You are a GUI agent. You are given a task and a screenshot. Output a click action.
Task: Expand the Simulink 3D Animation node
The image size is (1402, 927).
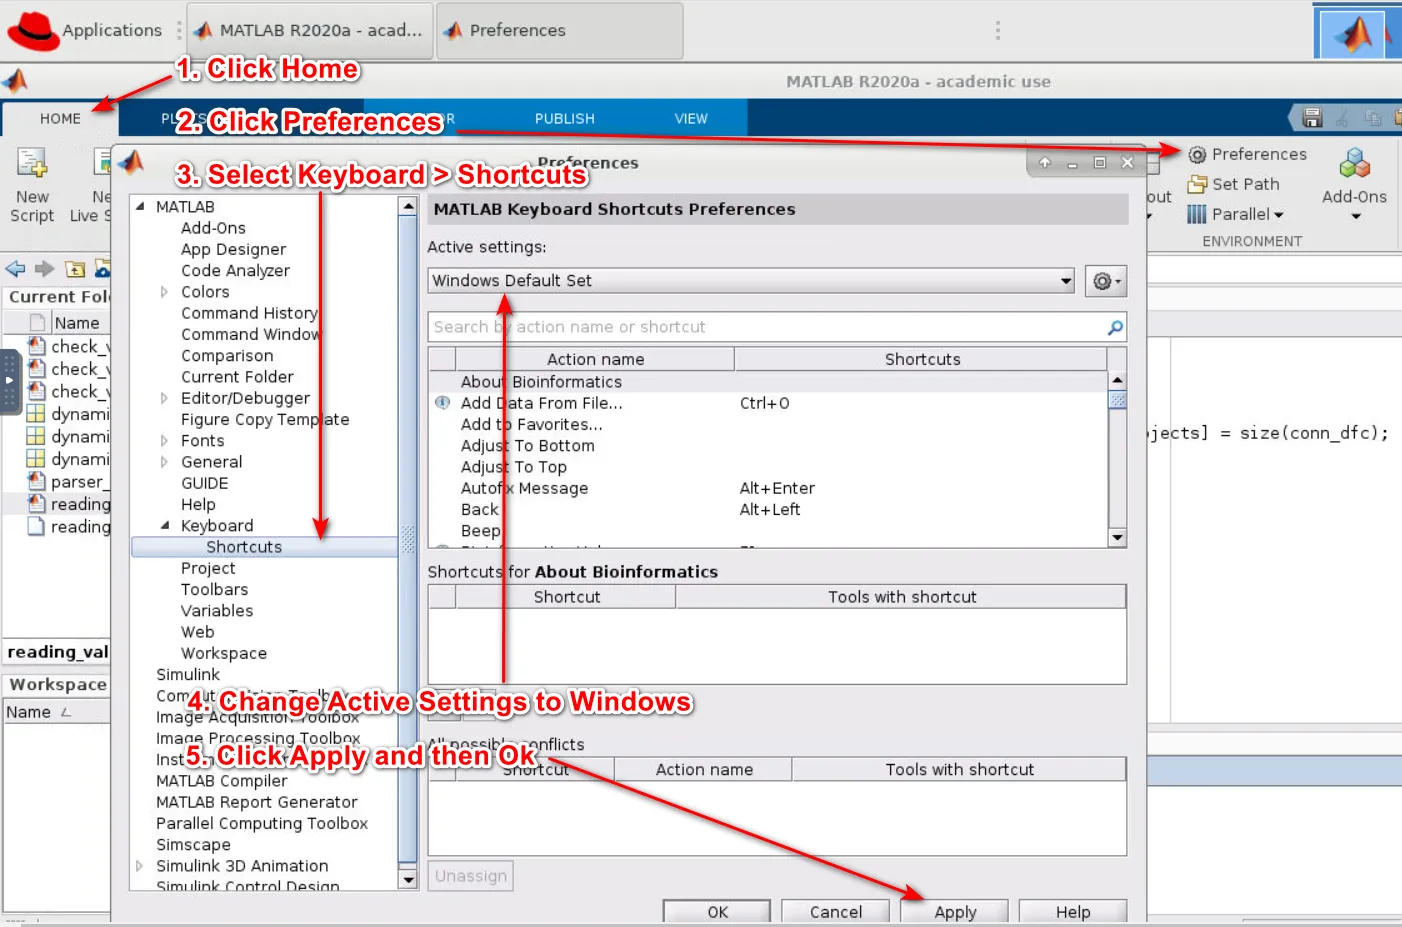pyautogui.click(x=139, y=866)
